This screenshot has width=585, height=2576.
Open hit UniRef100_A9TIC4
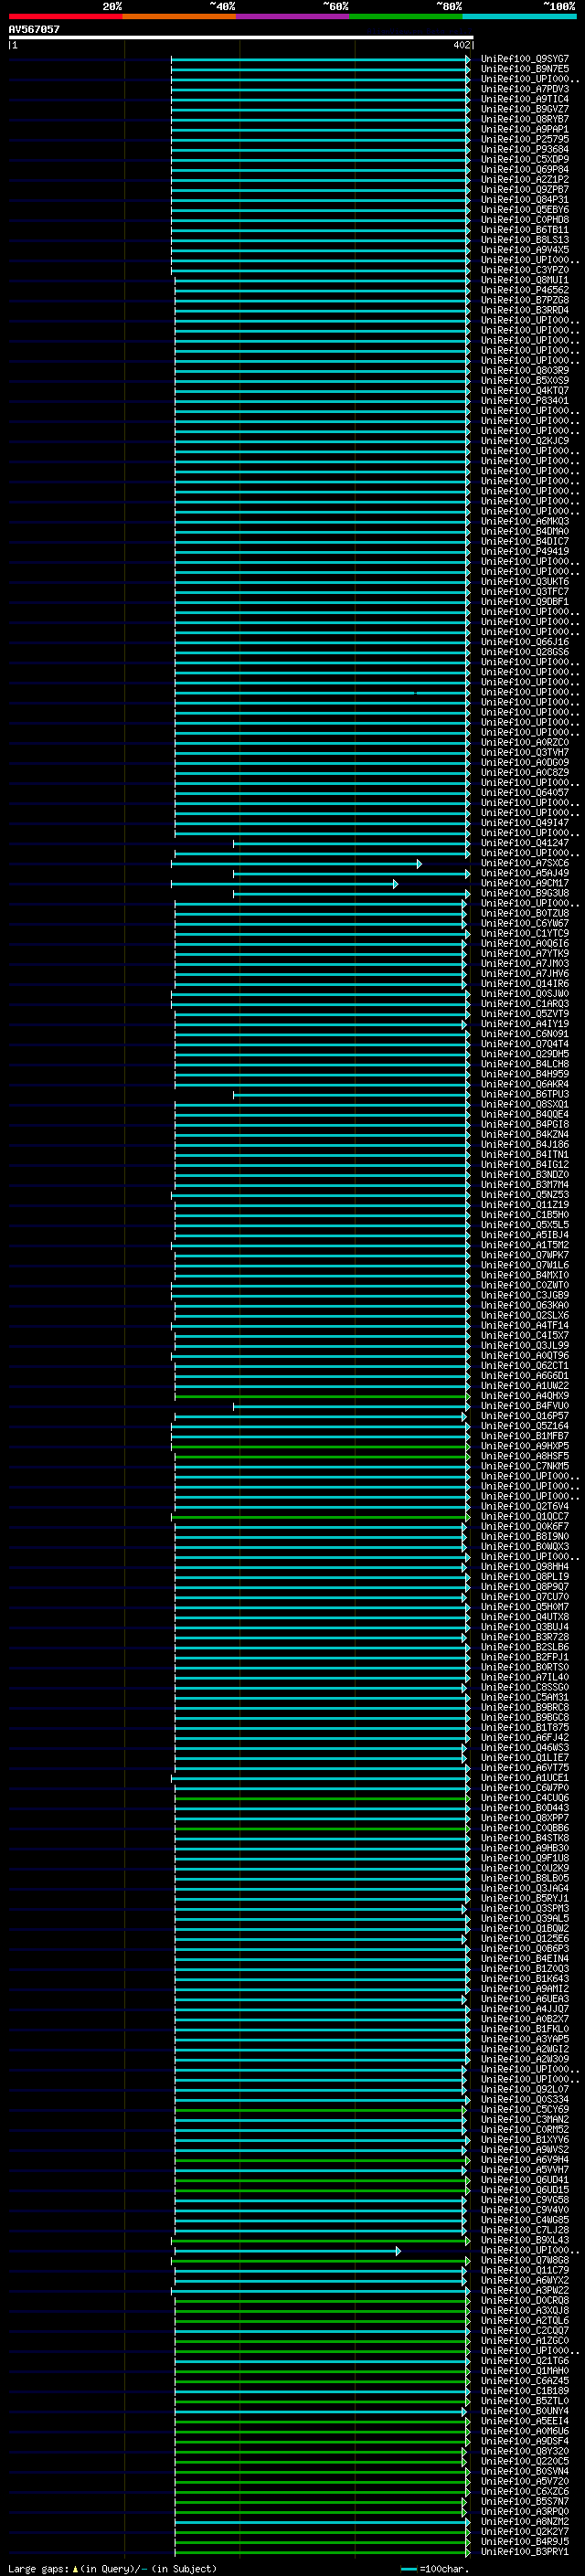click(525, 99)
